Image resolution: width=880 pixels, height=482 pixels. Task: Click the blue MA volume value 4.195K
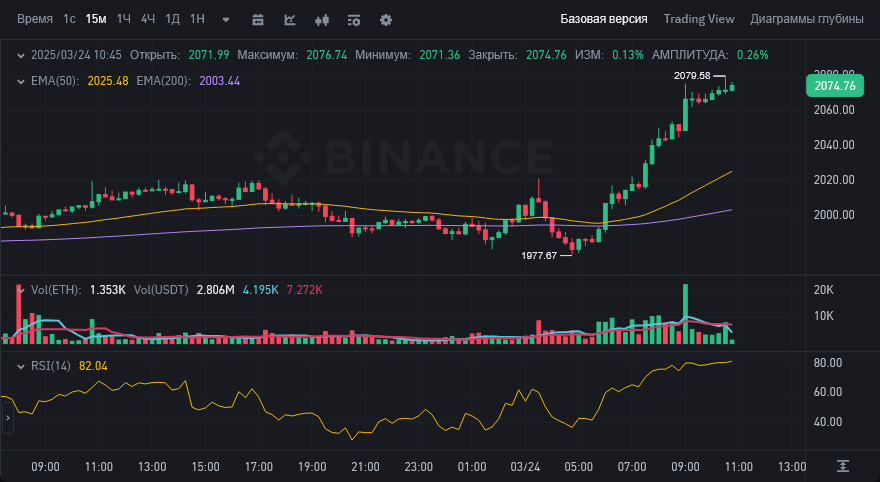(x=260, y=290)
